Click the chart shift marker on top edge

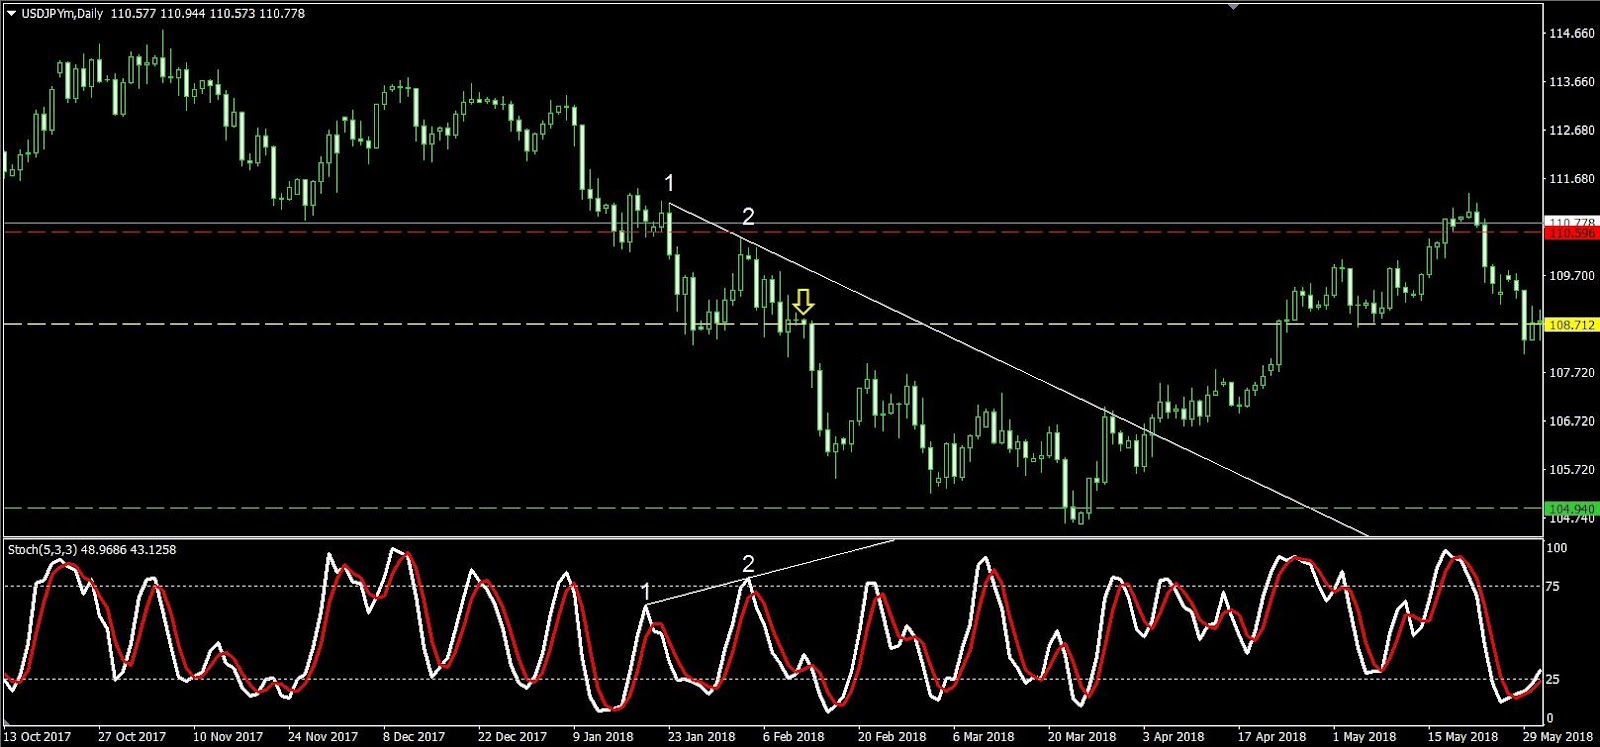pyautogui.click(x=1233, y=7)
